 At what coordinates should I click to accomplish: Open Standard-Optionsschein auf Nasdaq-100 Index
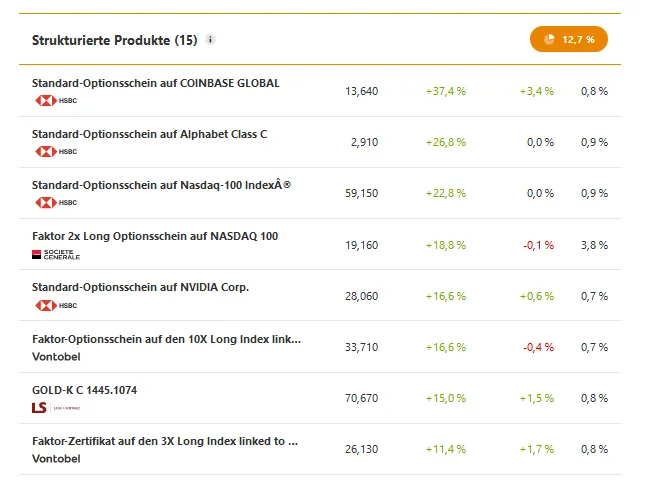[161, 185]
